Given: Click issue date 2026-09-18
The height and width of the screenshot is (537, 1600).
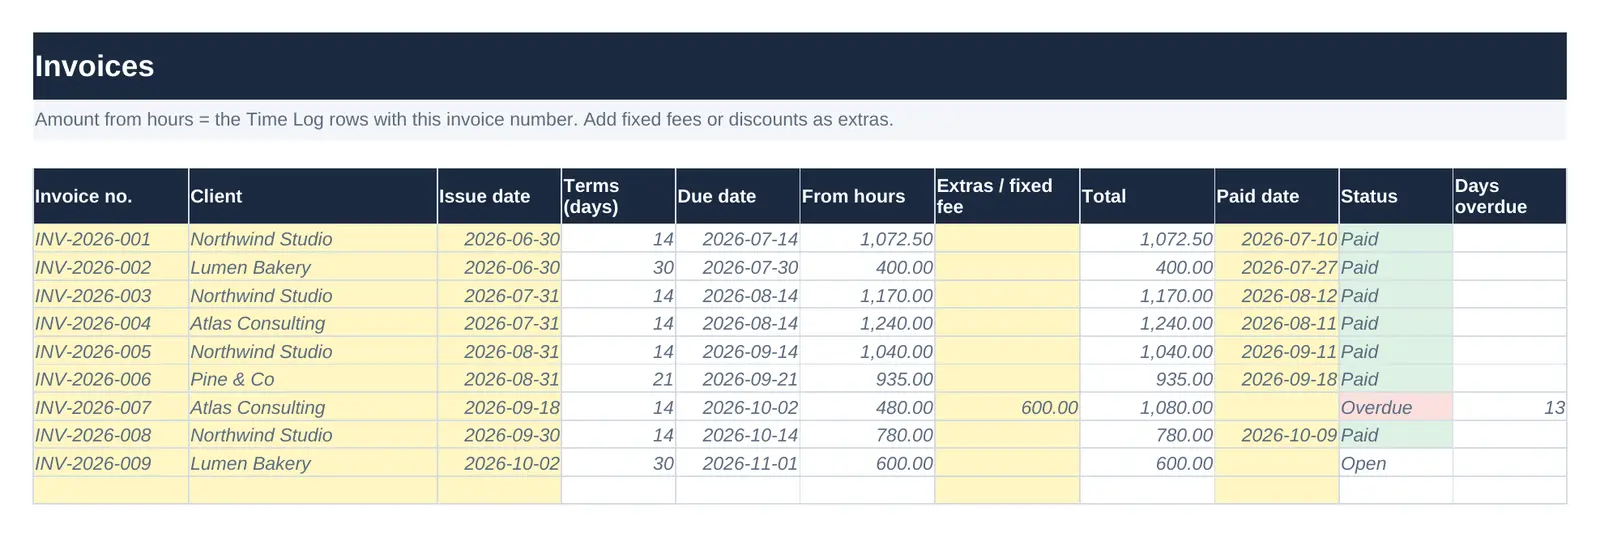Looking at the screenshot, I should [x=499, y=407].
